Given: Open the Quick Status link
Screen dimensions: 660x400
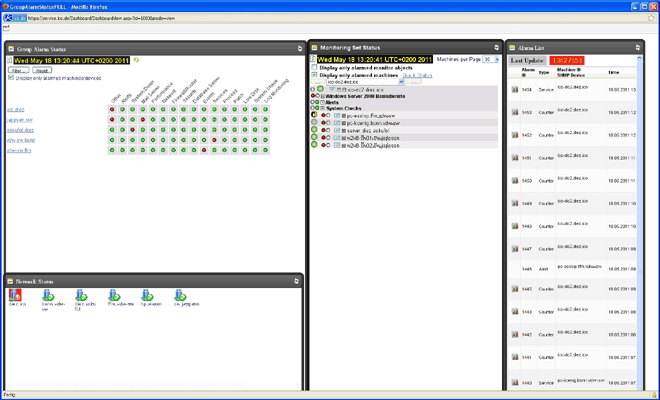Looking at the screenshot, I should 417,75.
